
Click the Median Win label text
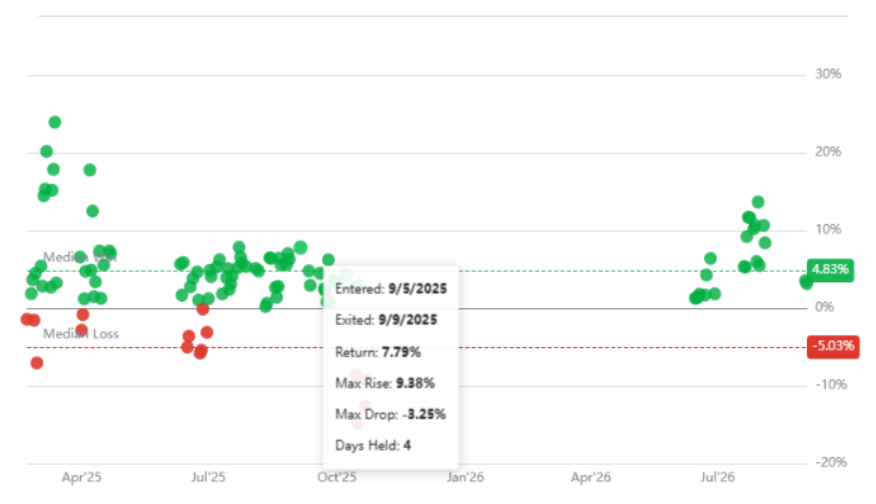(x=80, y=257)
